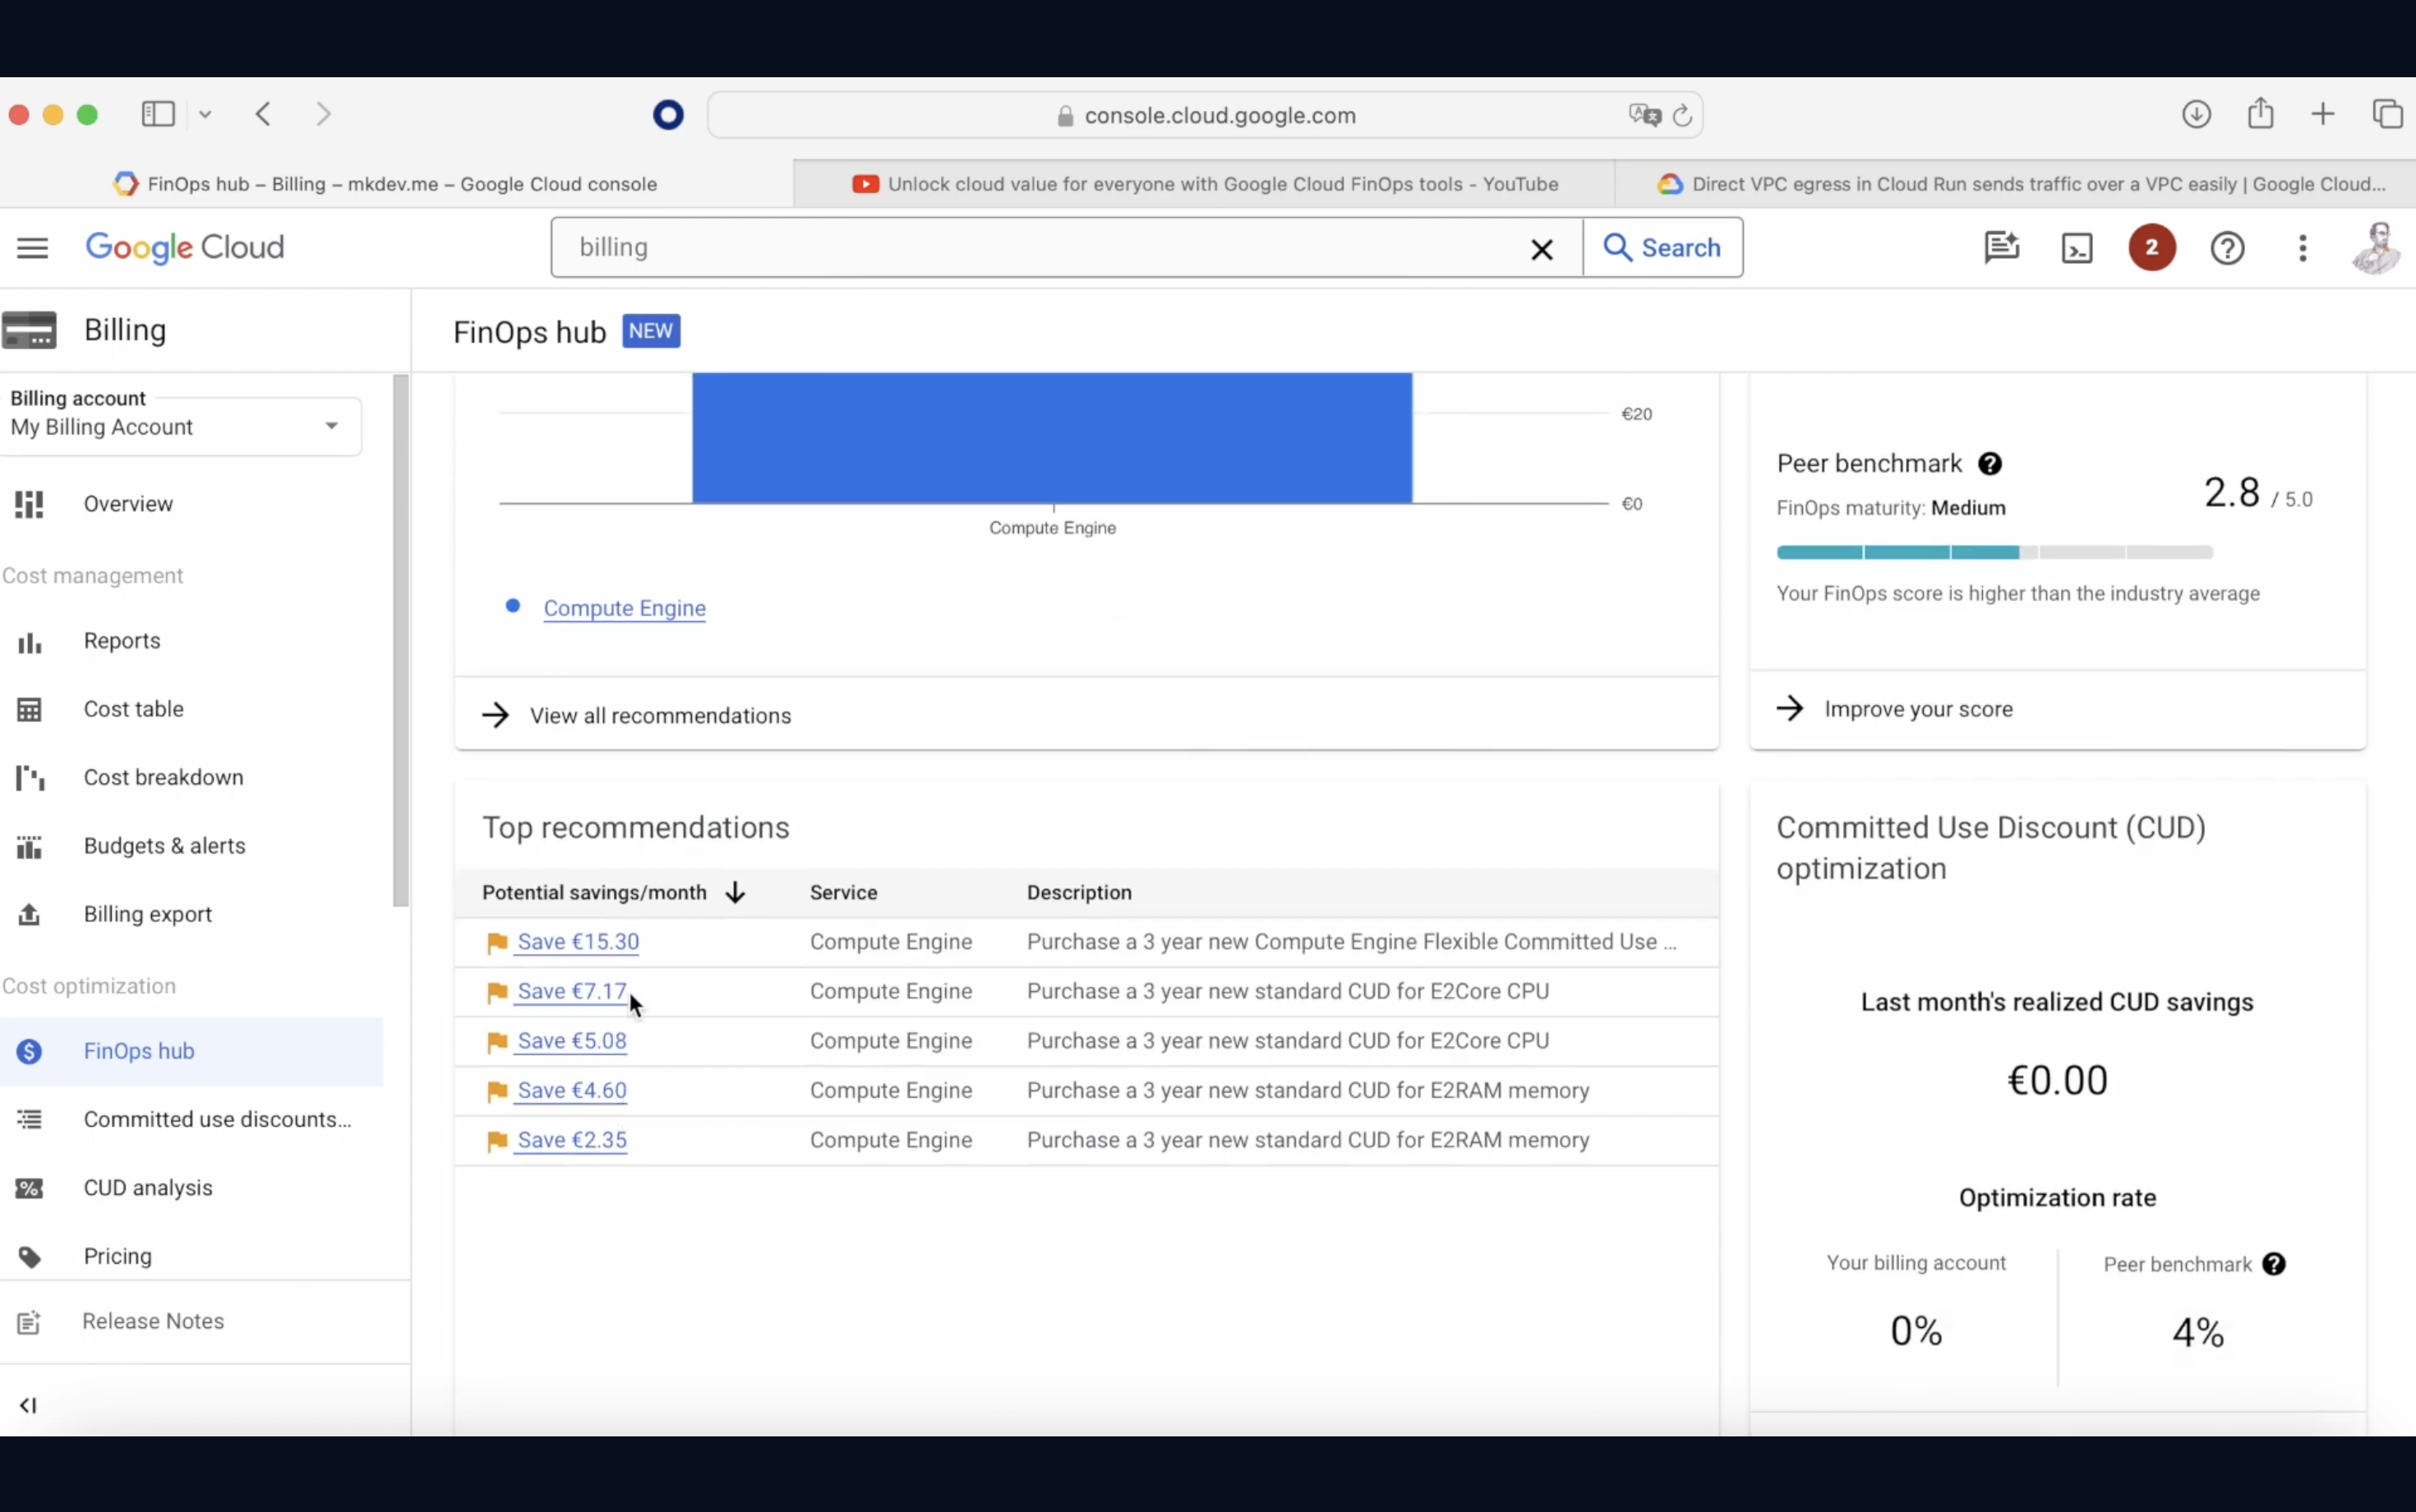Viewport: 2416px width, 1512px height.
Task: Click the Google Cloud hamburger menu icon
Action: click(x=31, y=247)
